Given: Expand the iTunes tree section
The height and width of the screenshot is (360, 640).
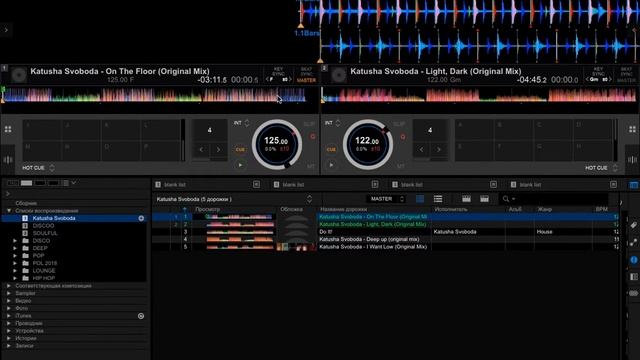Looking at the screenshot, I should click(x=9, y=316).
